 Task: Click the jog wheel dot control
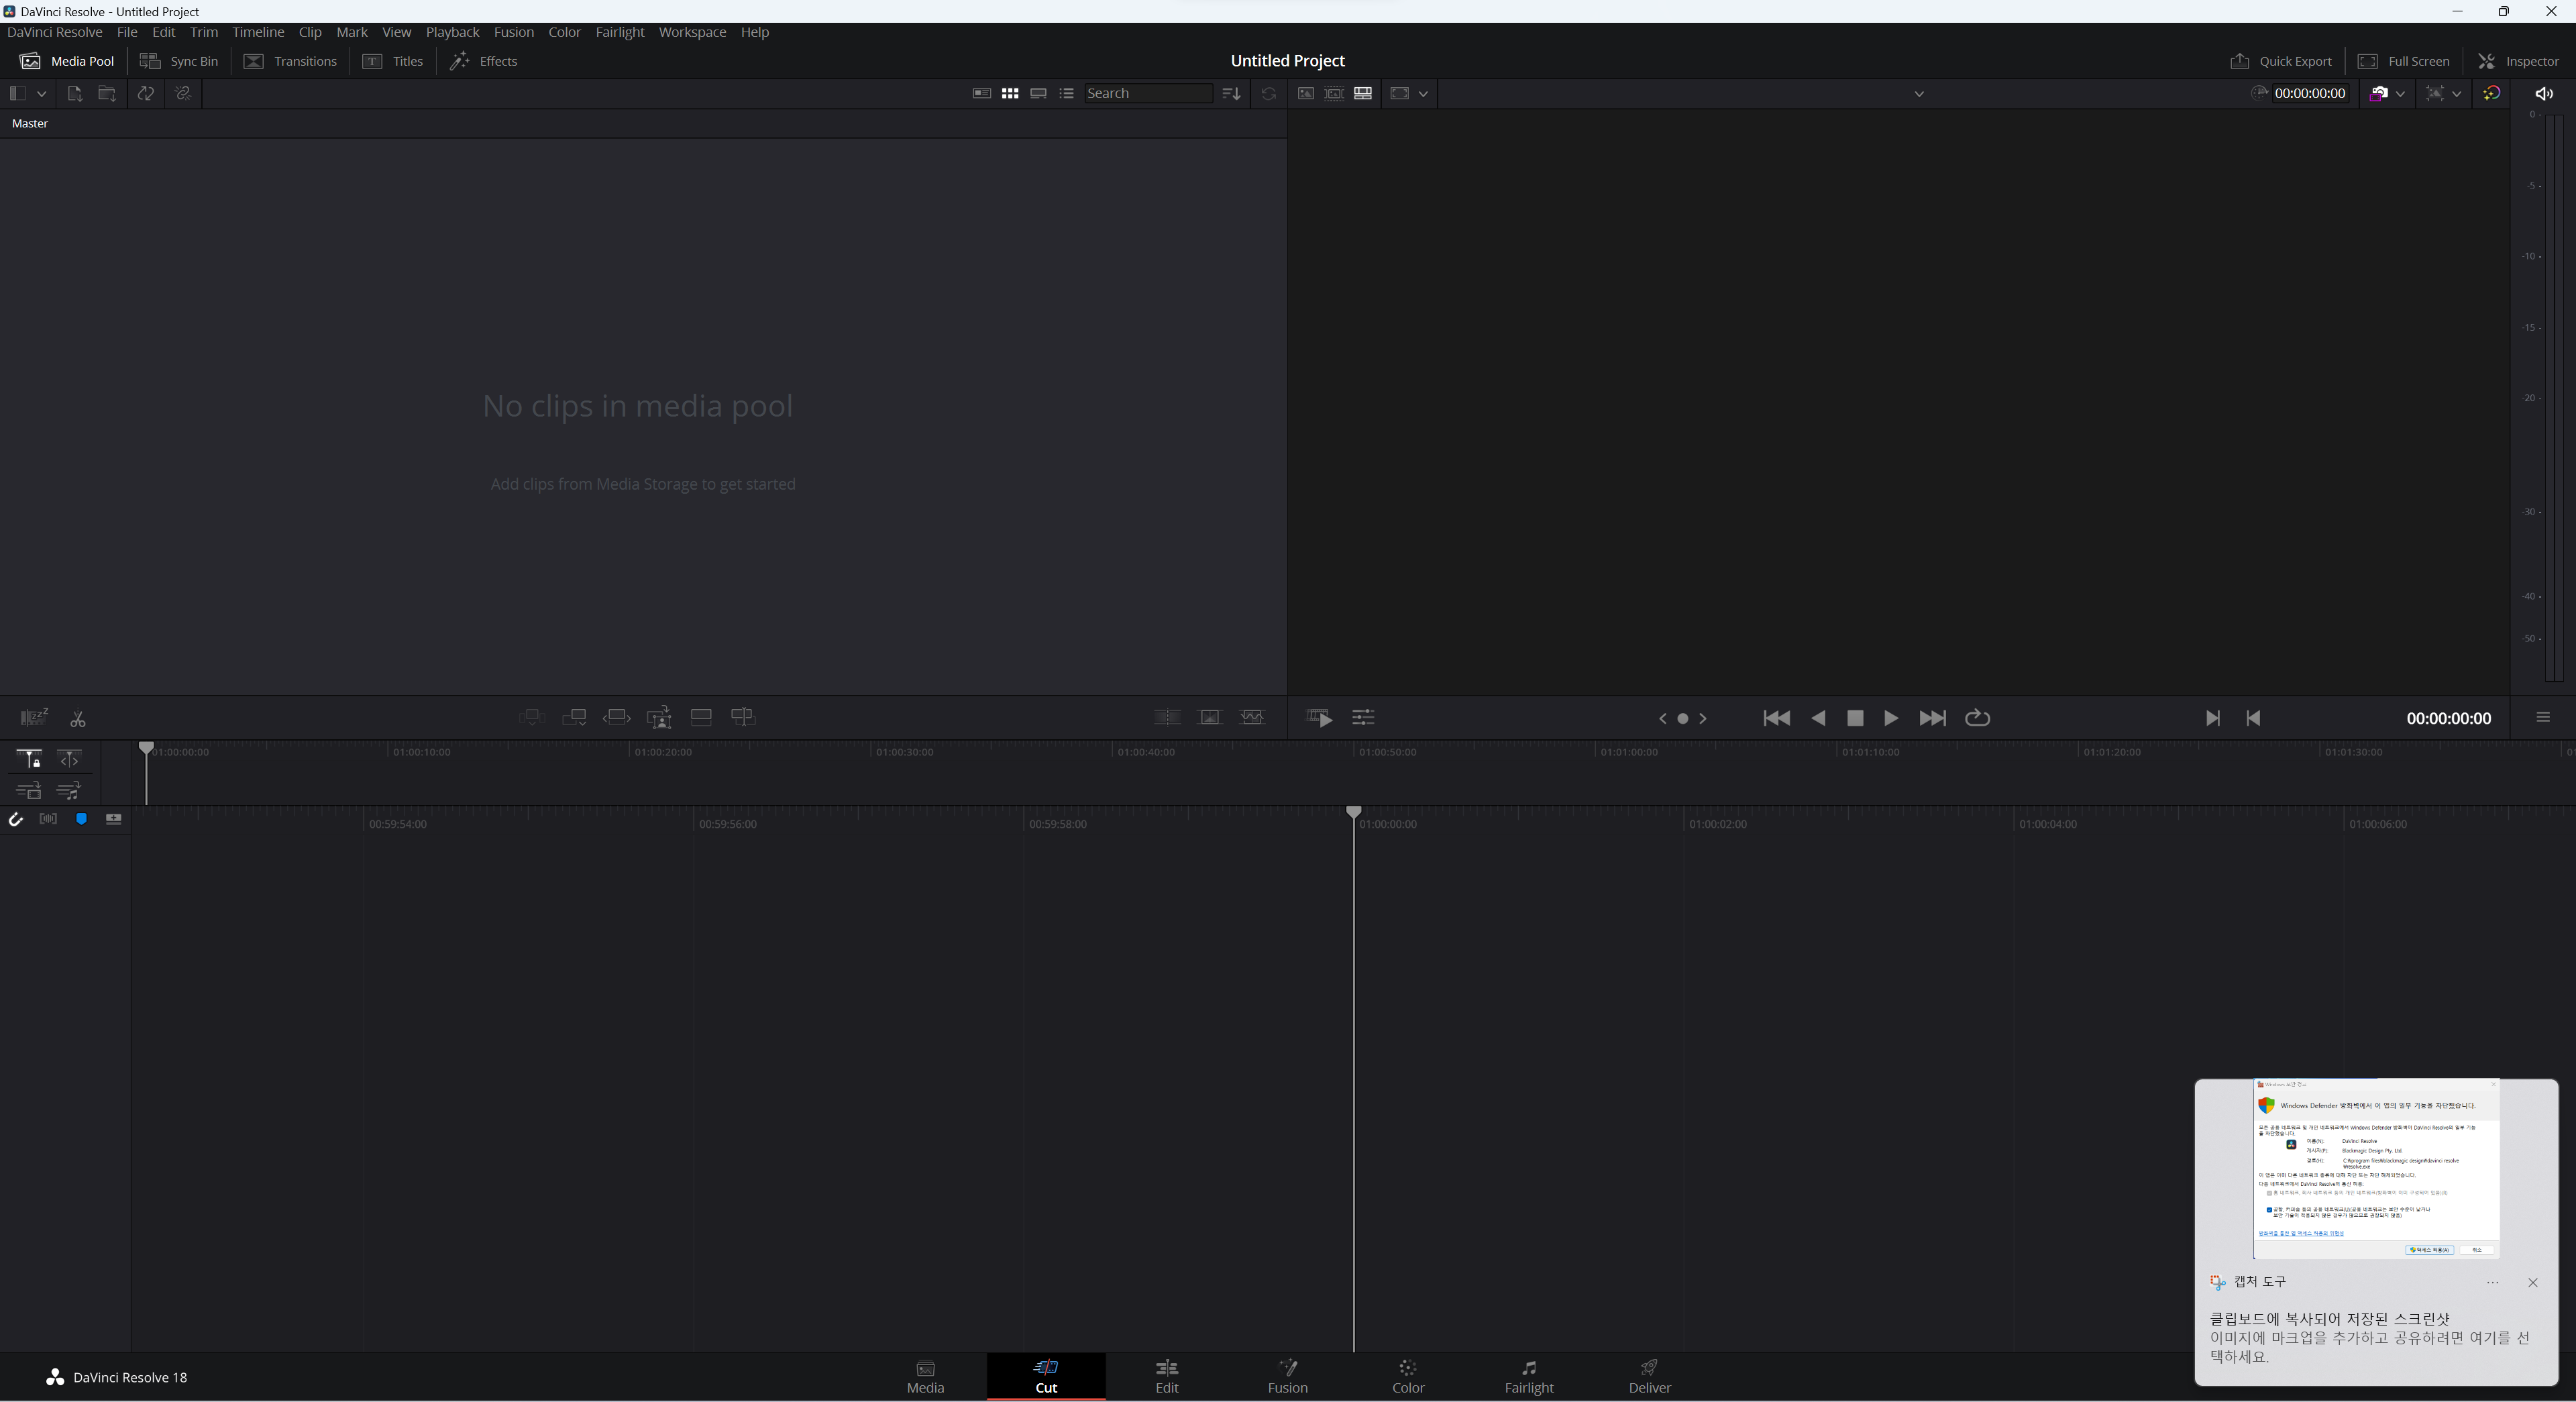(x=1682, y=718)
